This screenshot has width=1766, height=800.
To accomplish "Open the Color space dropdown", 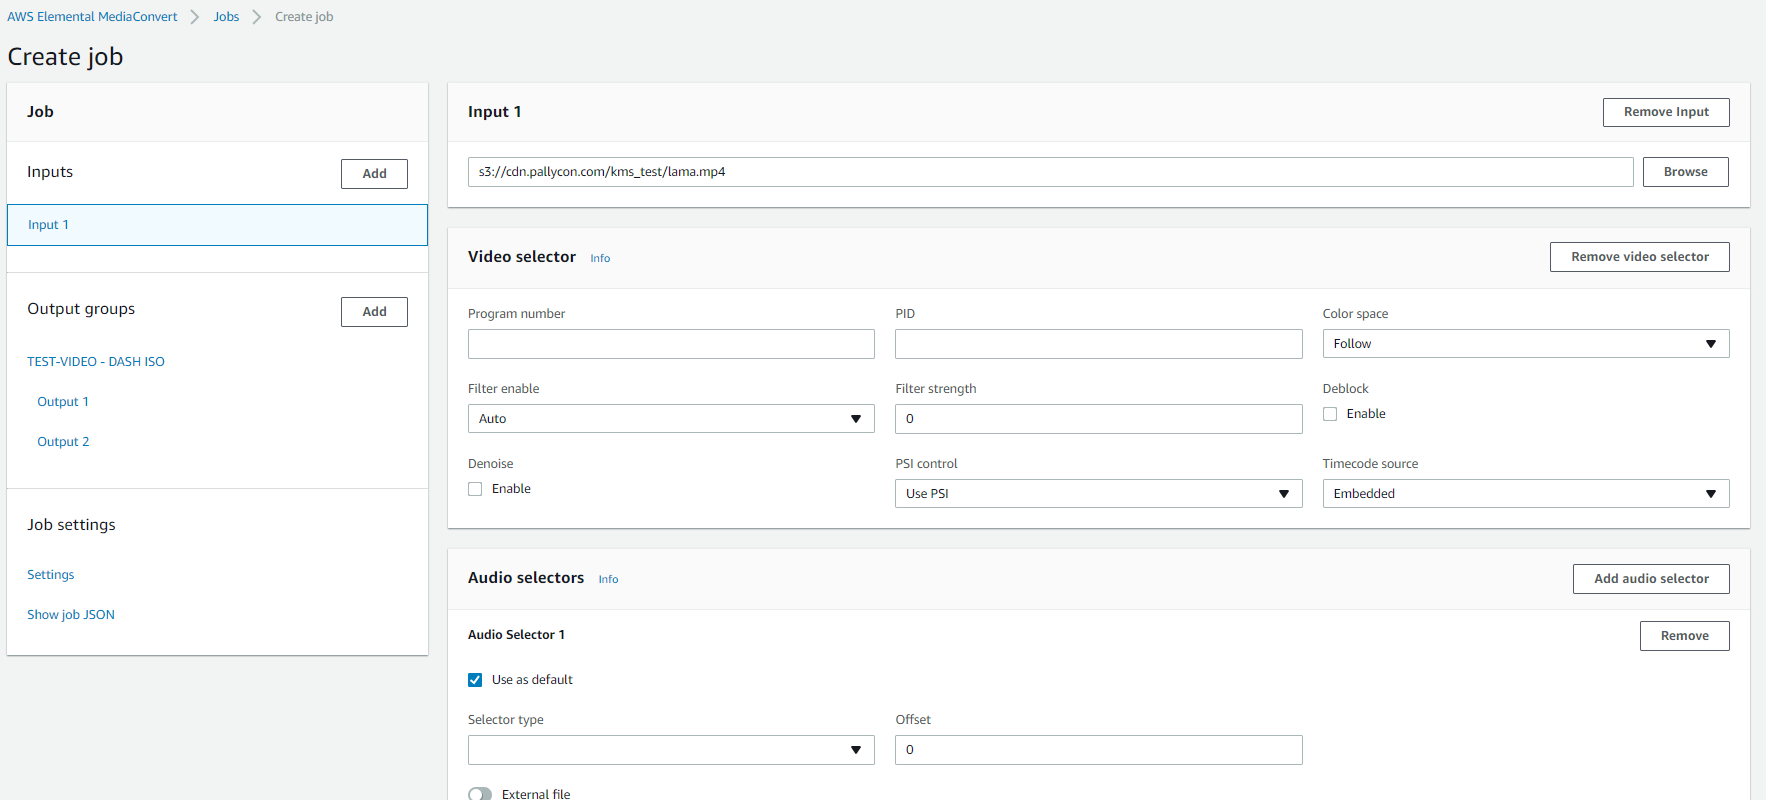I will point(1525,344).
